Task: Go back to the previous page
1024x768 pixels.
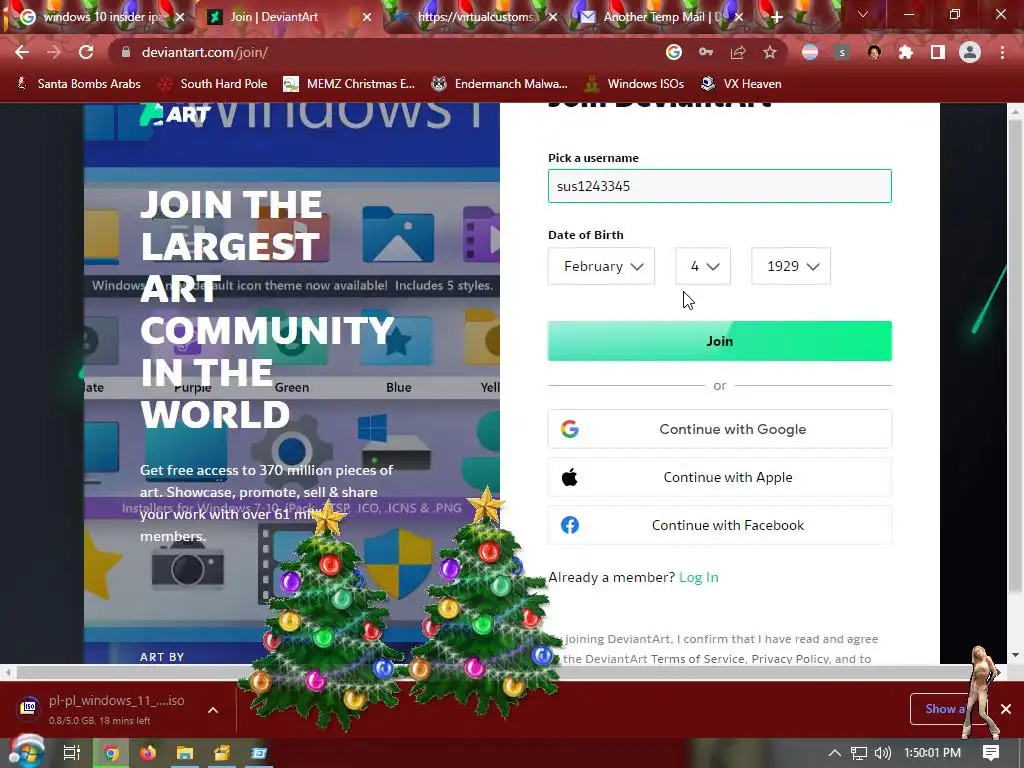Action: (22, 52)
